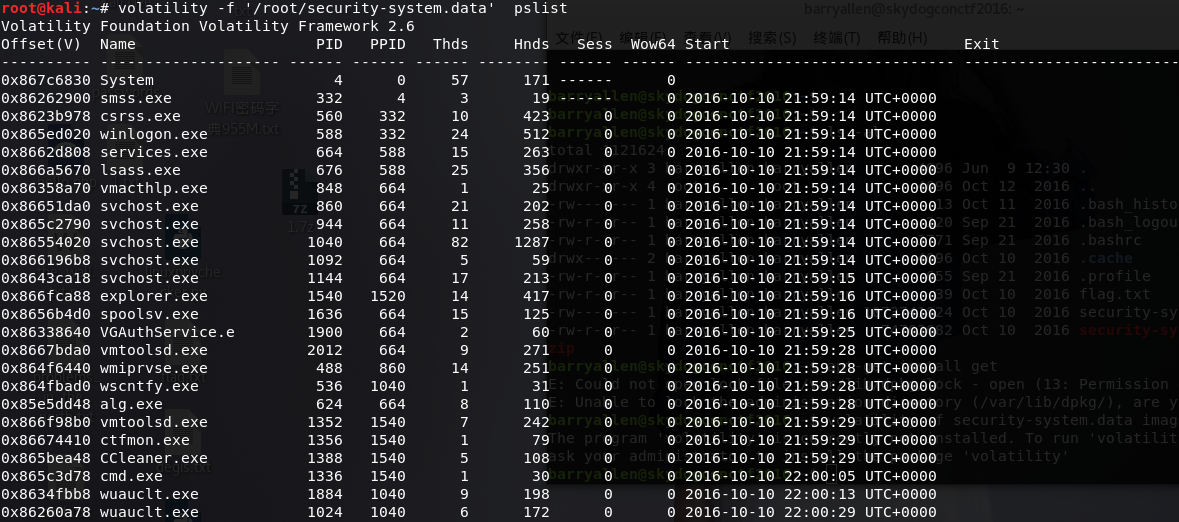Click wuauclt.exe in the PID 1024 row
Viewport: 1179px width, 522px height.
coord(149,513)
